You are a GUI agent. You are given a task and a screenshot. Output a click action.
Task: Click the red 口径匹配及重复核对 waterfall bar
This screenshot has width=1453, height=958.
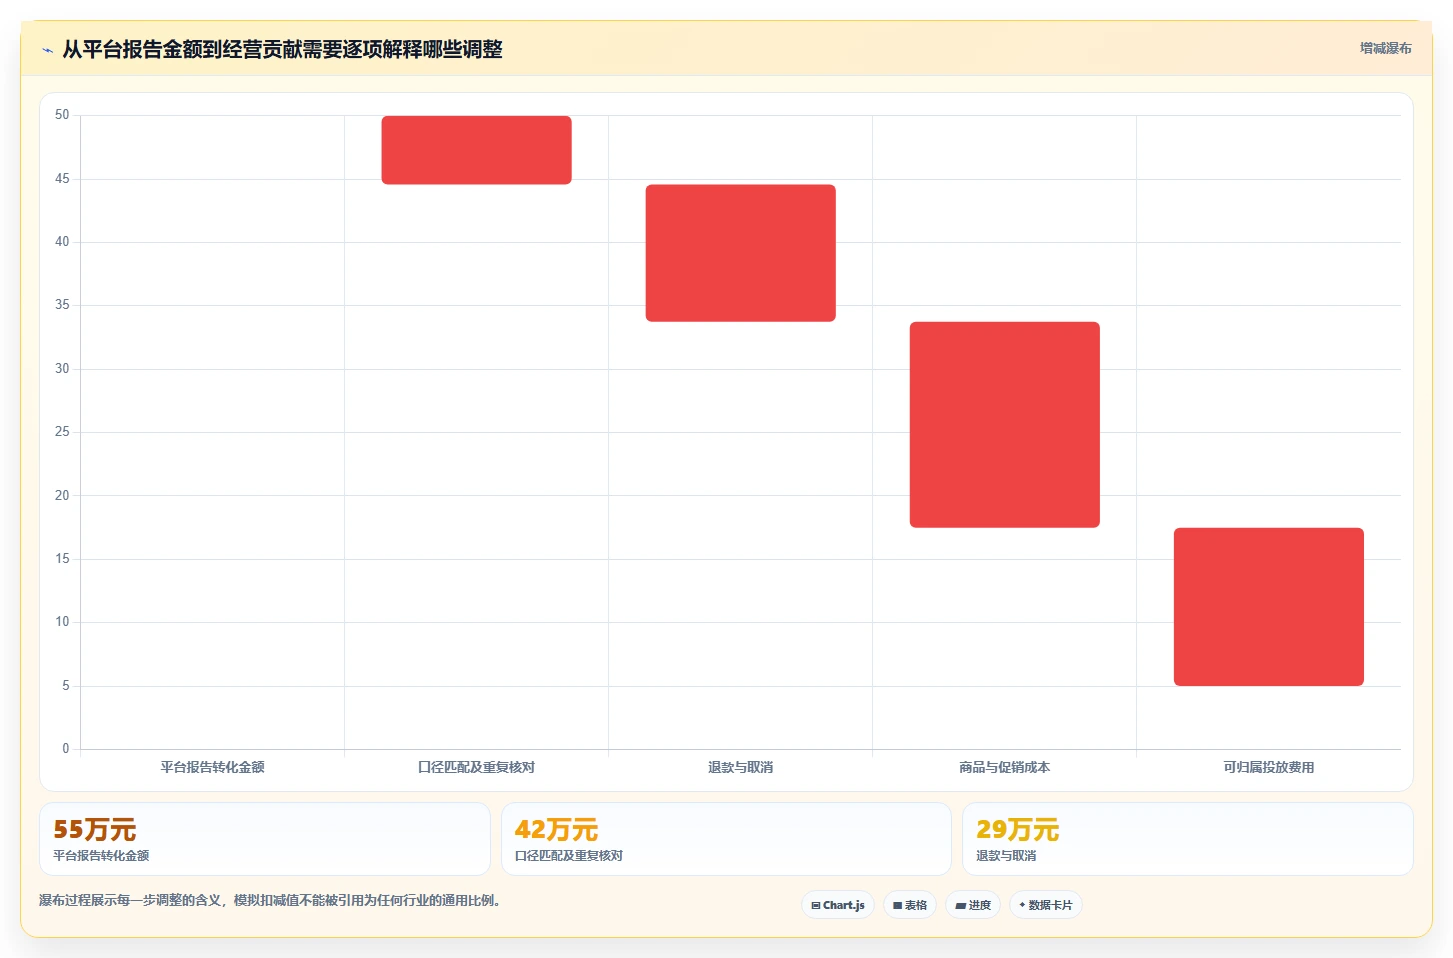[x=476, y=150]
